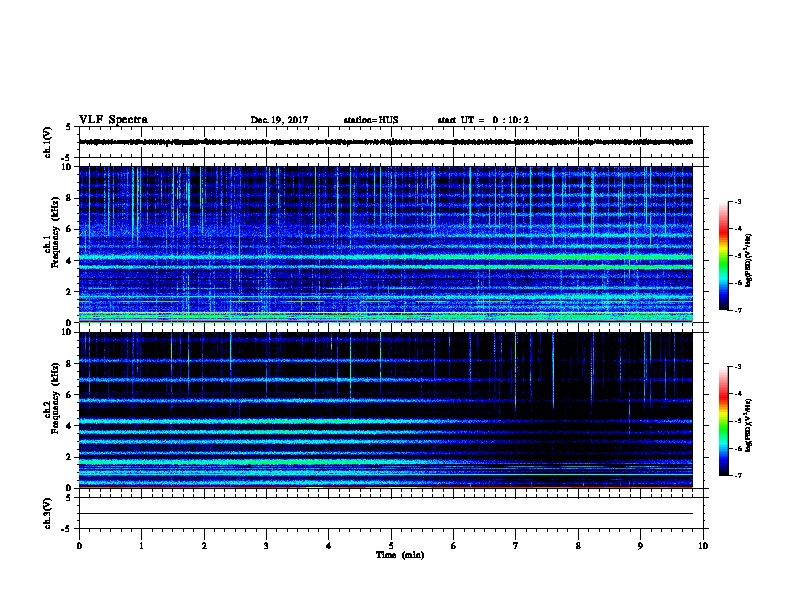This screenshot has width=792, height=612.
Task: Click the "ch.1(V)" axis label
Action: 48,142
